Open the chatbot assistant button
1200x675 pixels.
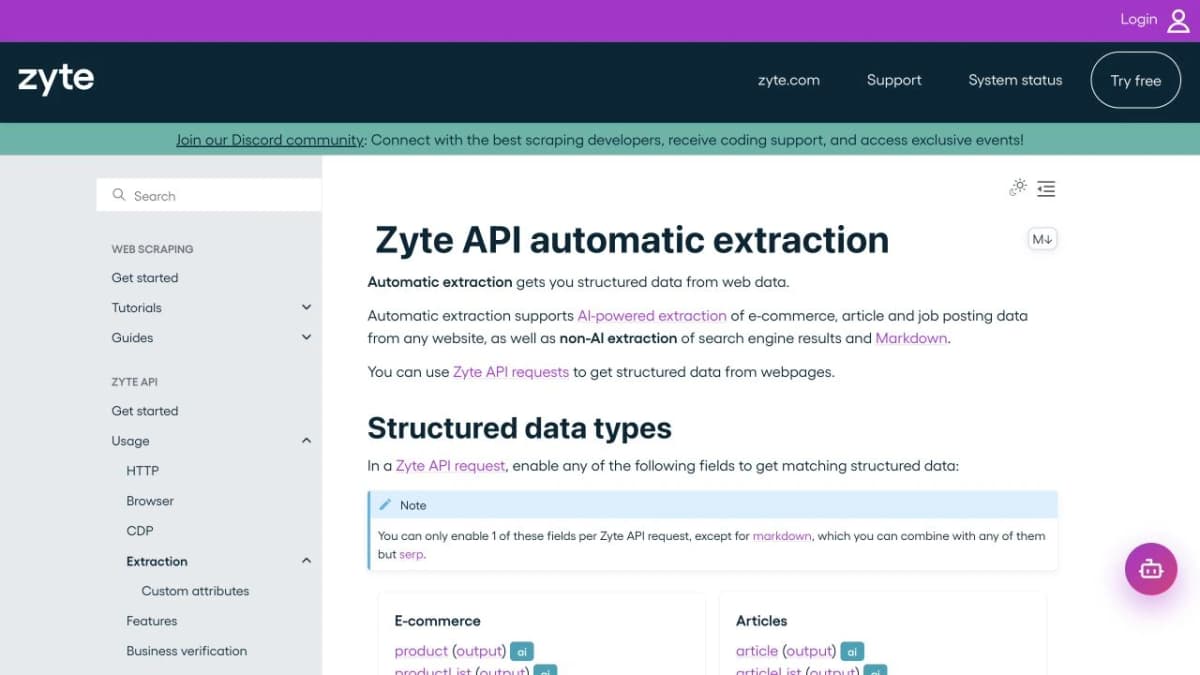[1151, 569]
